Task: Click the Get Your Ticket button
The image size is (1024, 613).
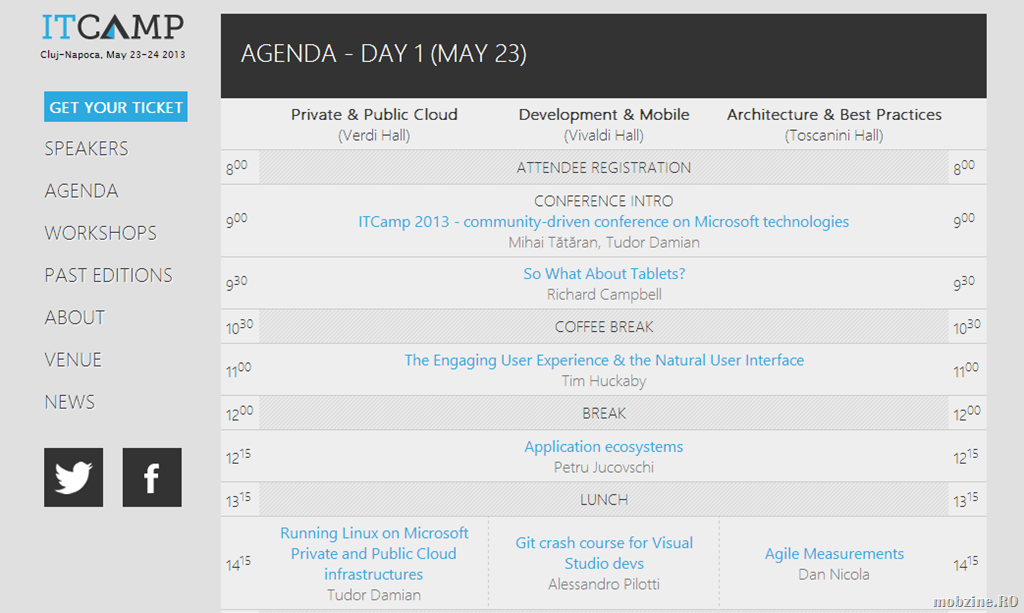Action: 116,107
